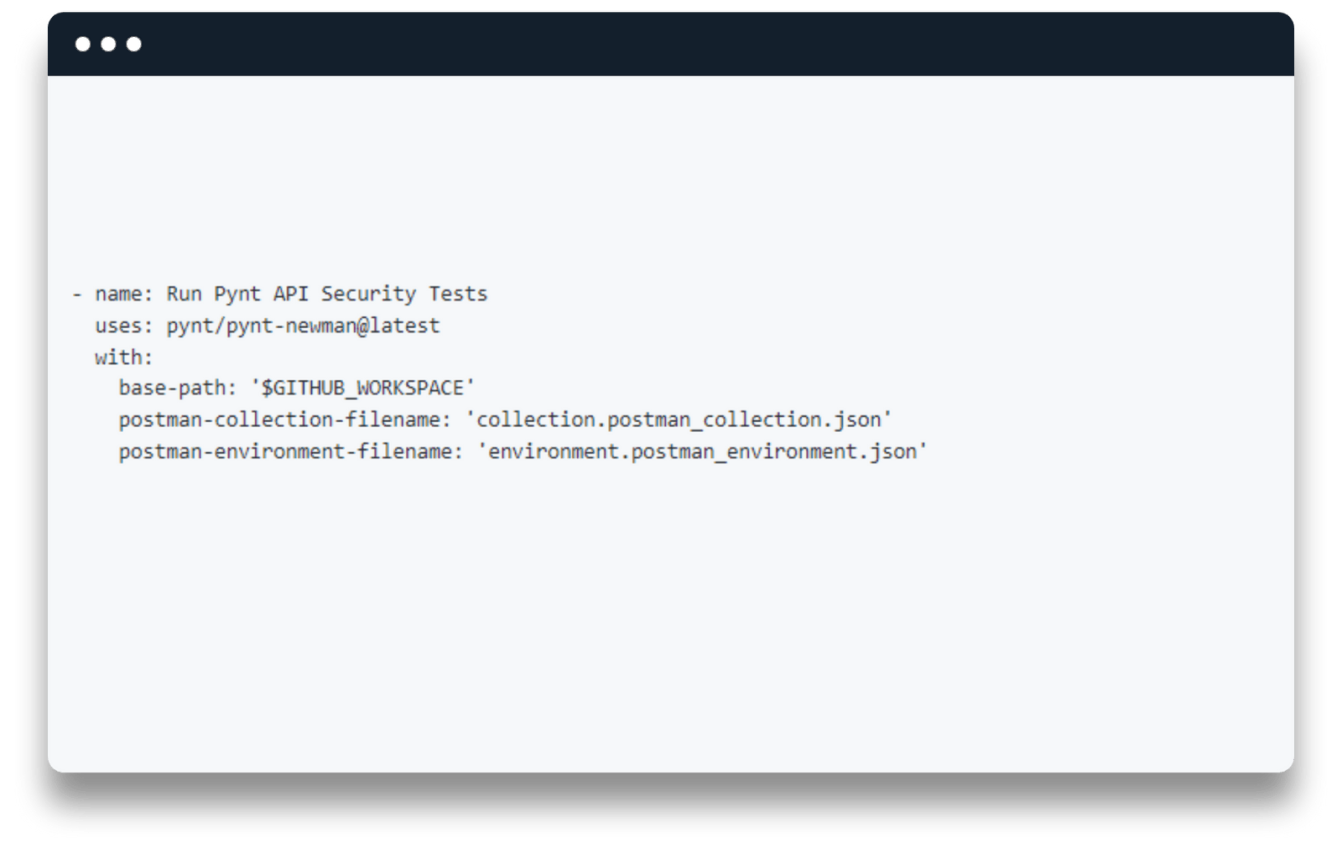Click the 'environment.postman_environment.json' string
Viewport: 1342px width, 852px height.
point(703,451)
